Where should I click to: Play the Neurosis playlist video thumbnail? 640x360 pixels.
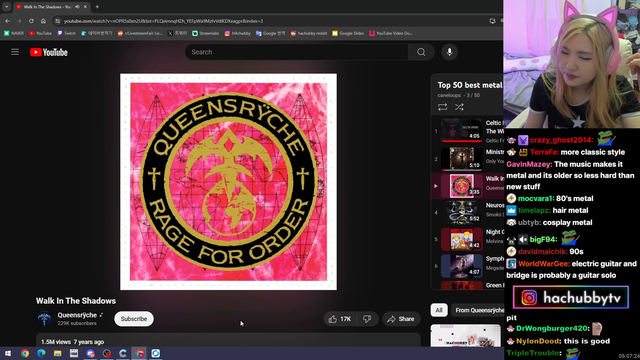point(461,212)
